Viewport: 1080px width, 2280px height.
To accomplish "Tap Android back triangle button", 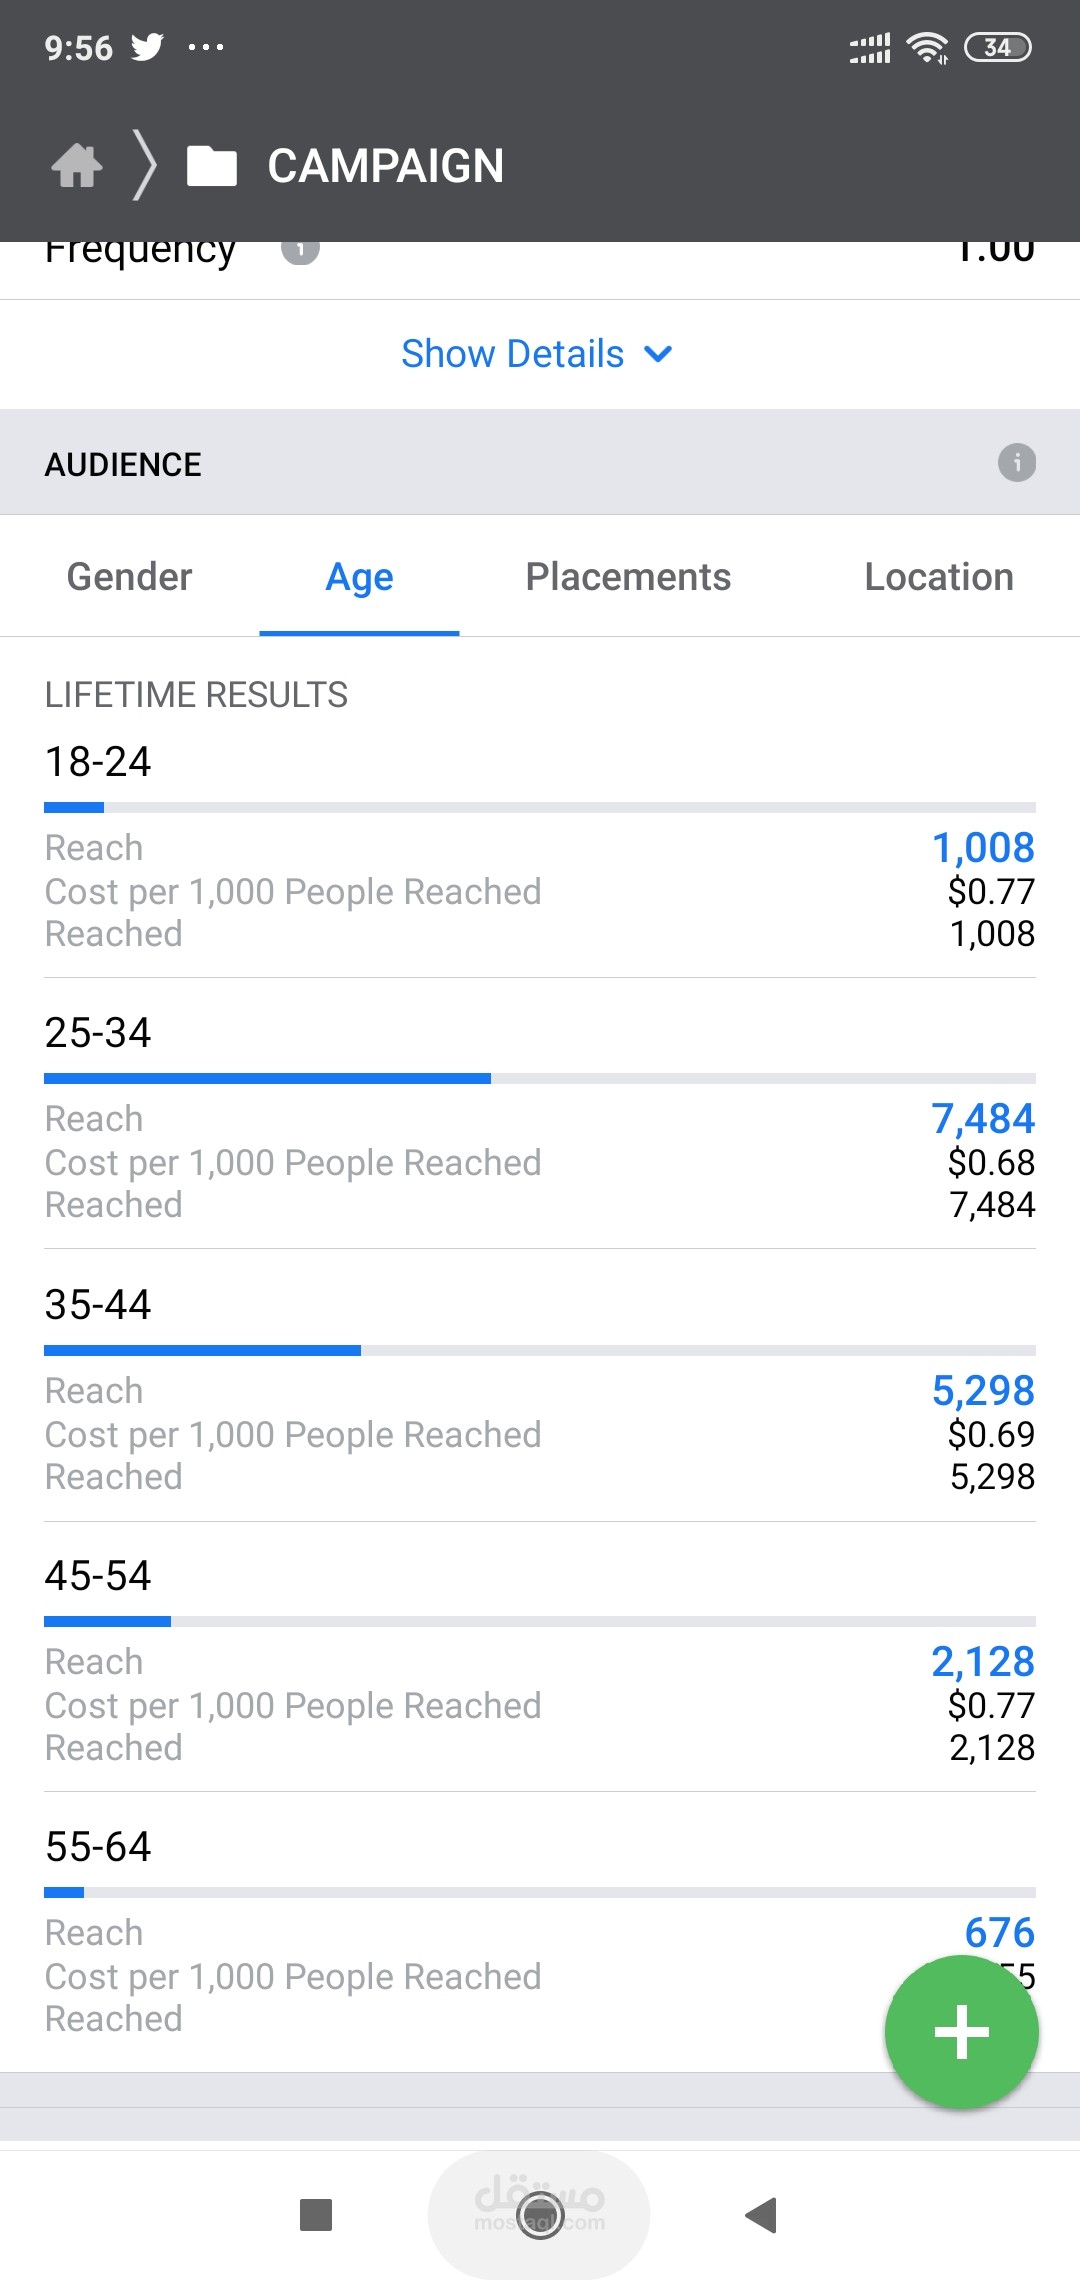I will (x=761, y=2215).
